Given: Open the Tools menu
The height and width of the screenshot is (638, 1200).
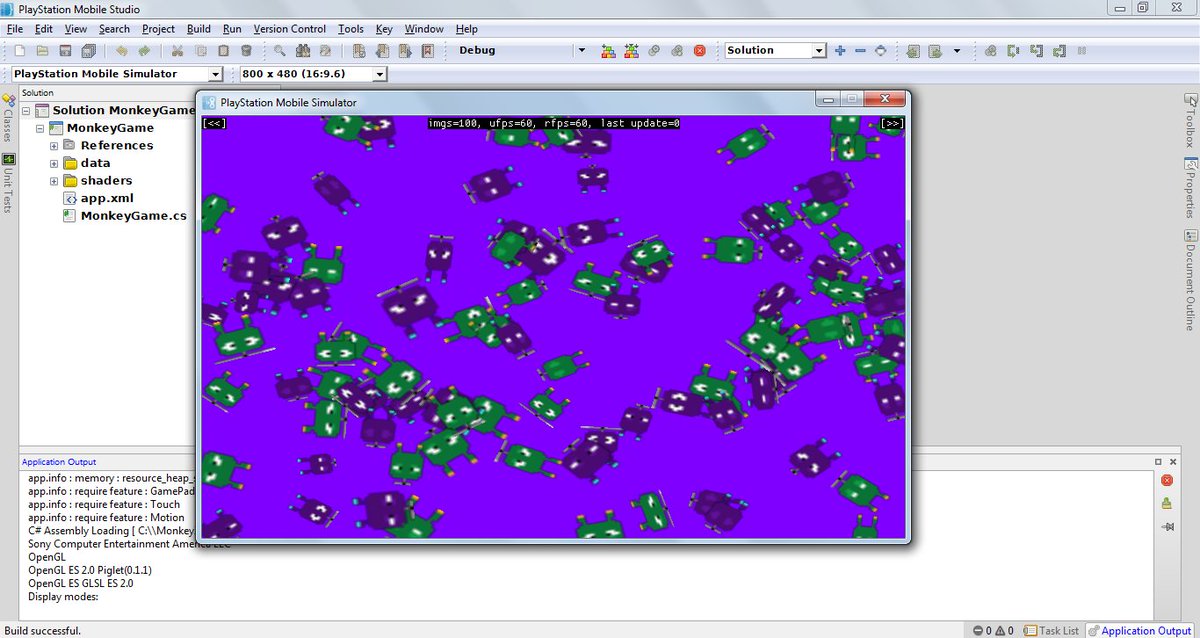Looking at the screenshot, I should [x=351, y=29].
